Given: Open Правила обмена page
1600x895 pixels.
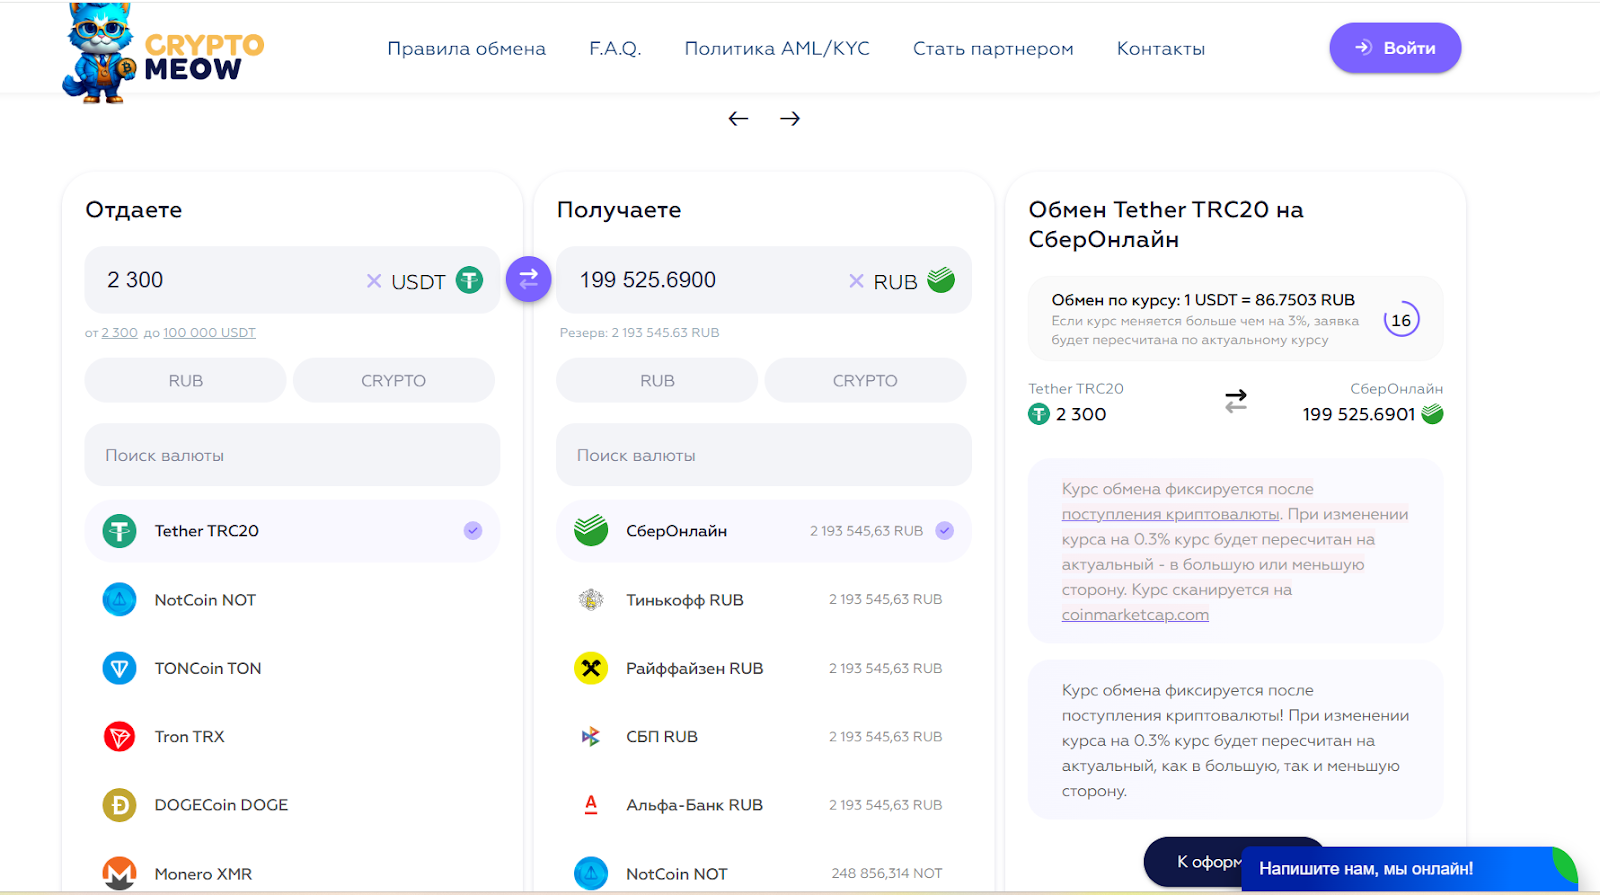Looking at the screenshot, I should click(x=467, y=48).
